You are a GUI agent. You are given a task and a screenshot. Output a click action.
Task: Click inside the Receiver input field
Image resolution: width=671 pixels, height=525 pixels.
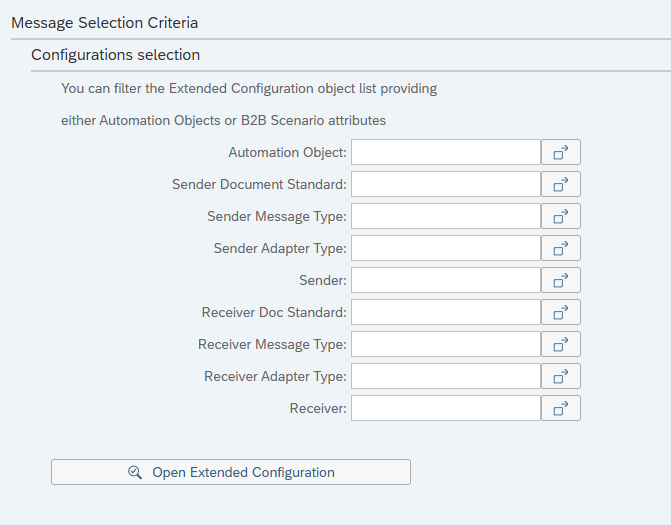[x=446, y=408]
